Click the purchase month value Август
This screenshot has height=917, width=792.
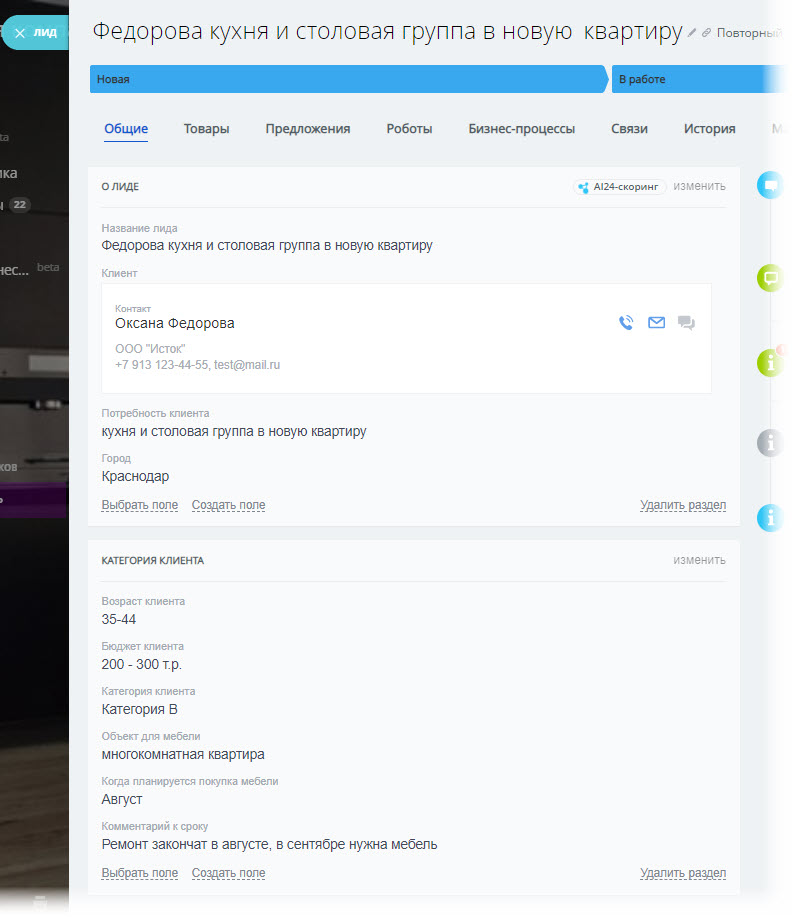[122, 799]
